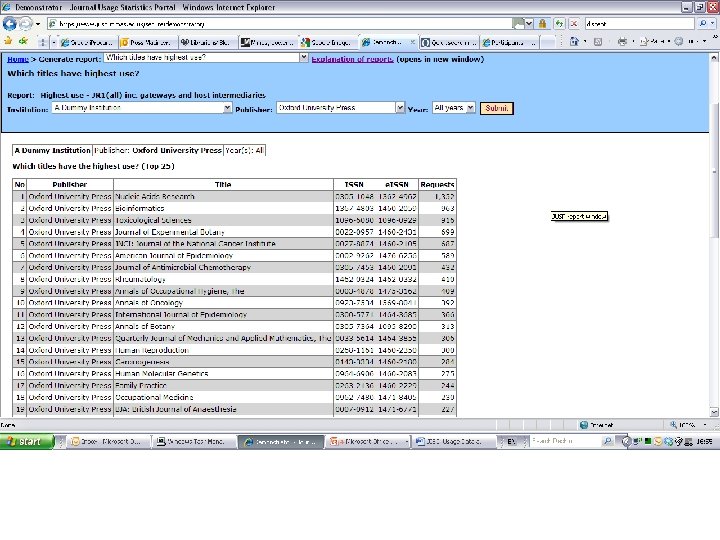Click the green Refresh page icon

(559, 23)
